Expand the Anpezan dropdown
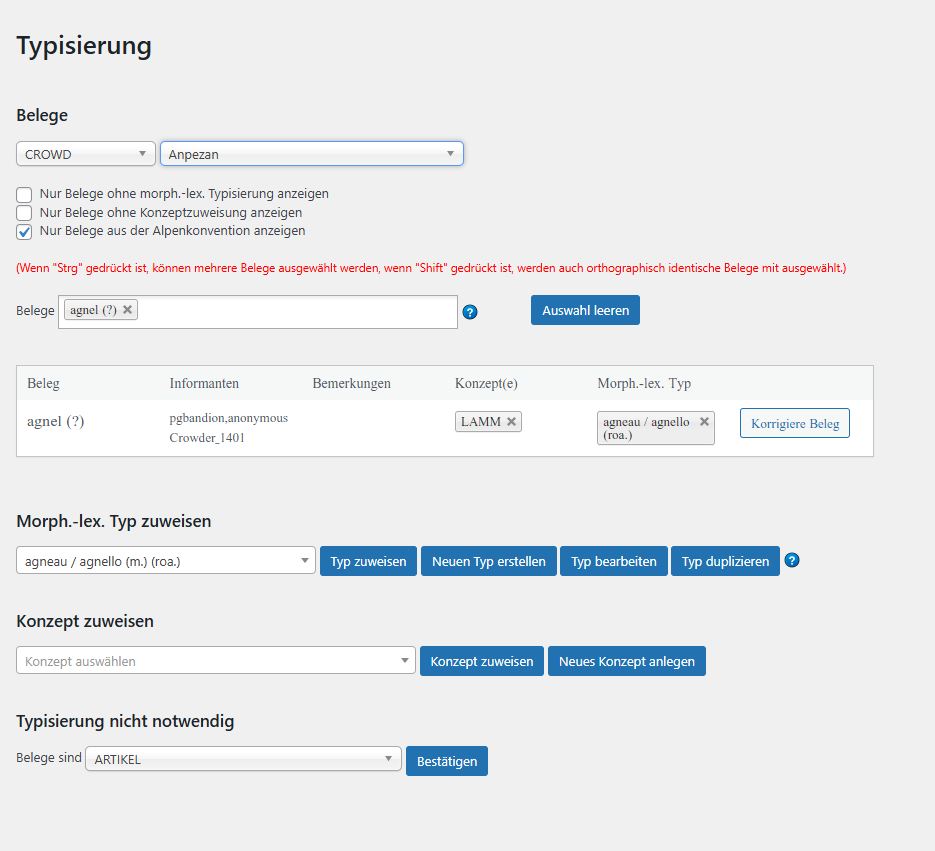This screenshot has height=851, width=935. point(311,154)
